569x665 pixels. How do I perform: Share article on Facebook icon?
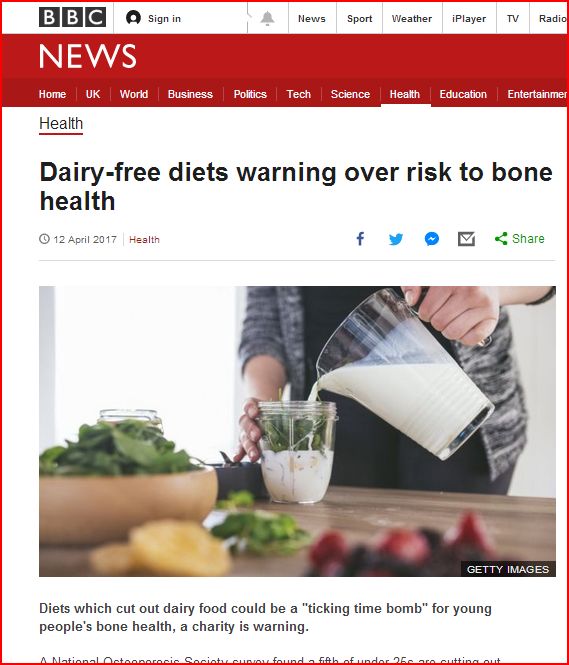(x=360, y=239)
